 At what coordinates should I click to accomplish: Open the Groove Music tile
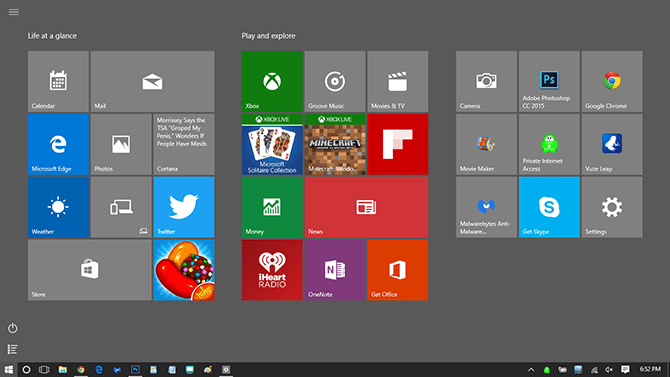(x=335, y=82)
